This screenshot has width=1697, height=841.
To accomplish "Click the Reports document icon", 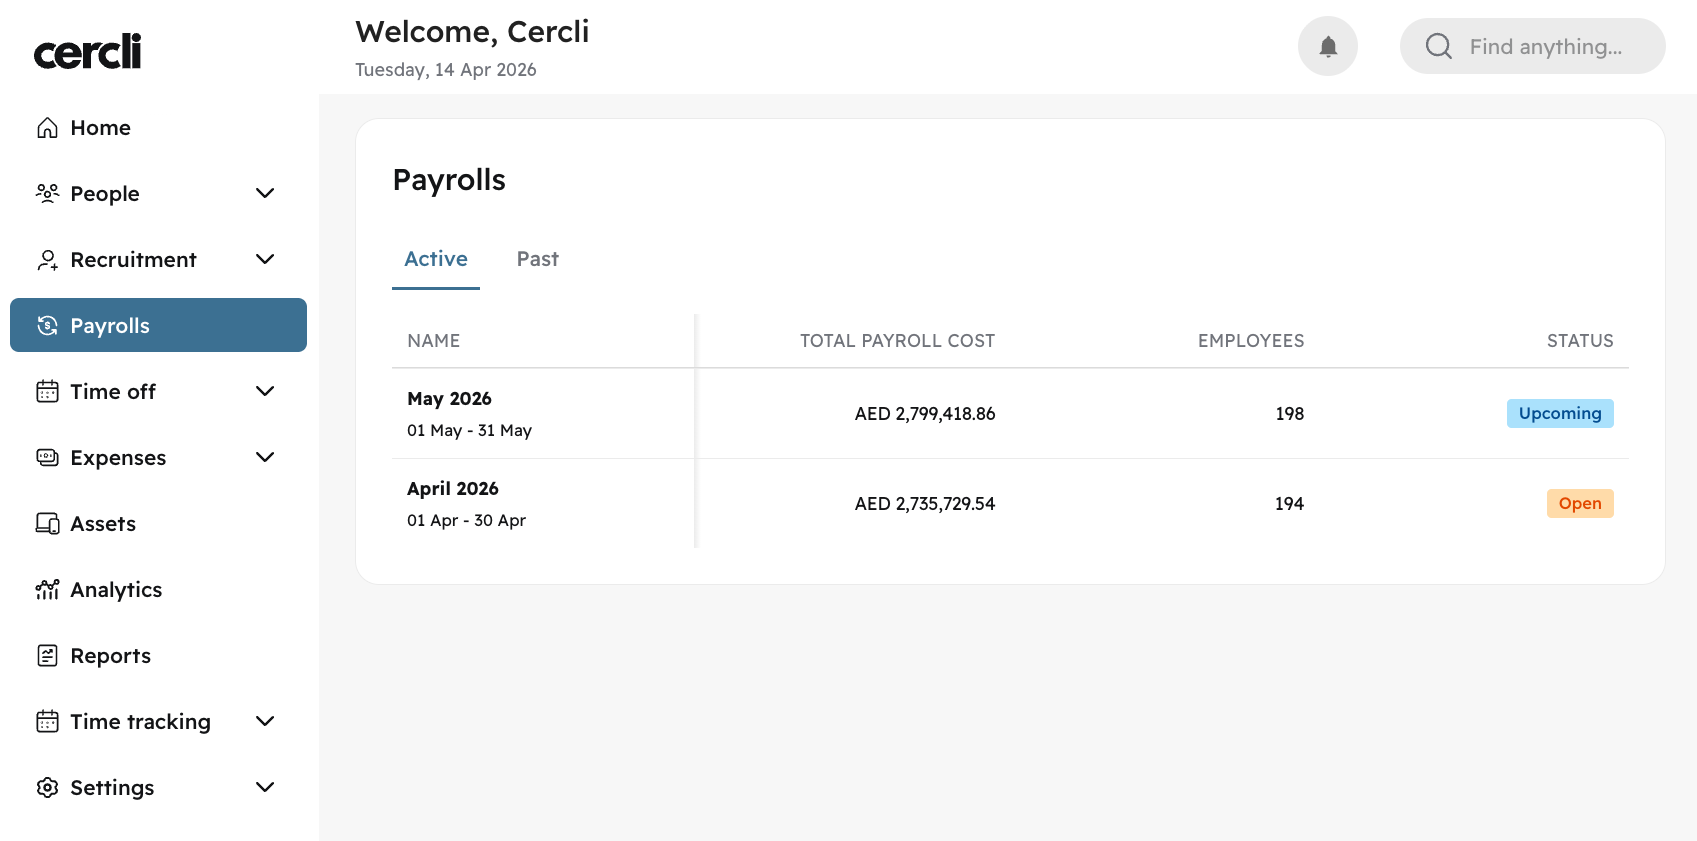I will [47, 656].
